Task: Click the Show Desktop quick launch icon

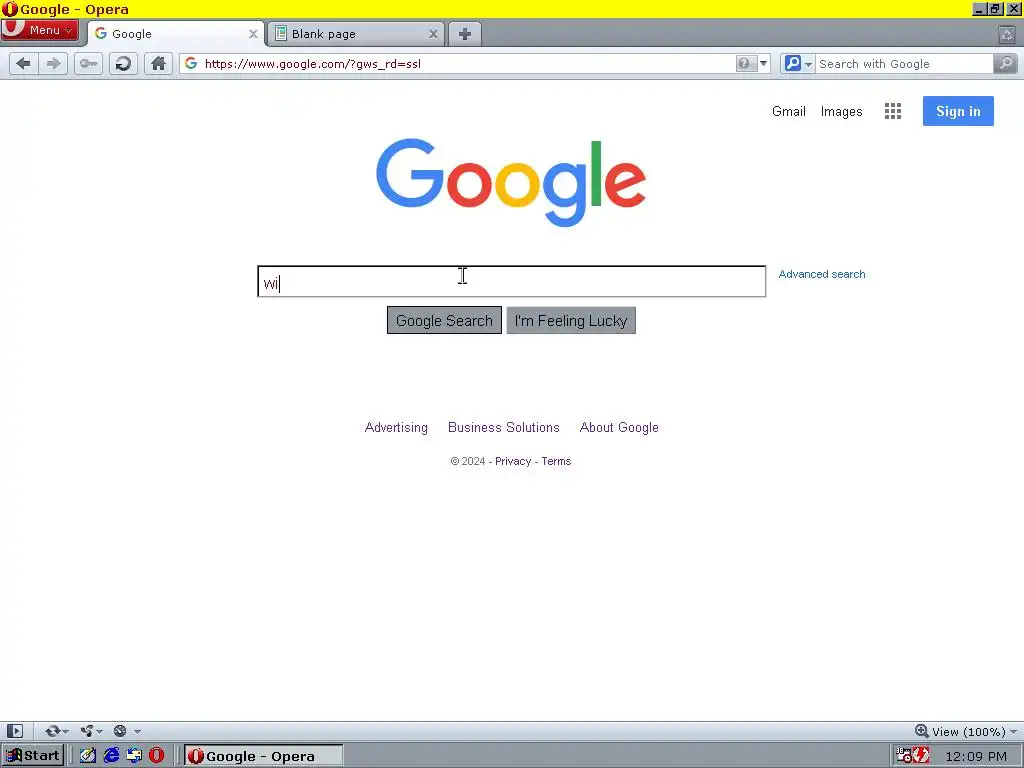Action: [x=88, y=756]
